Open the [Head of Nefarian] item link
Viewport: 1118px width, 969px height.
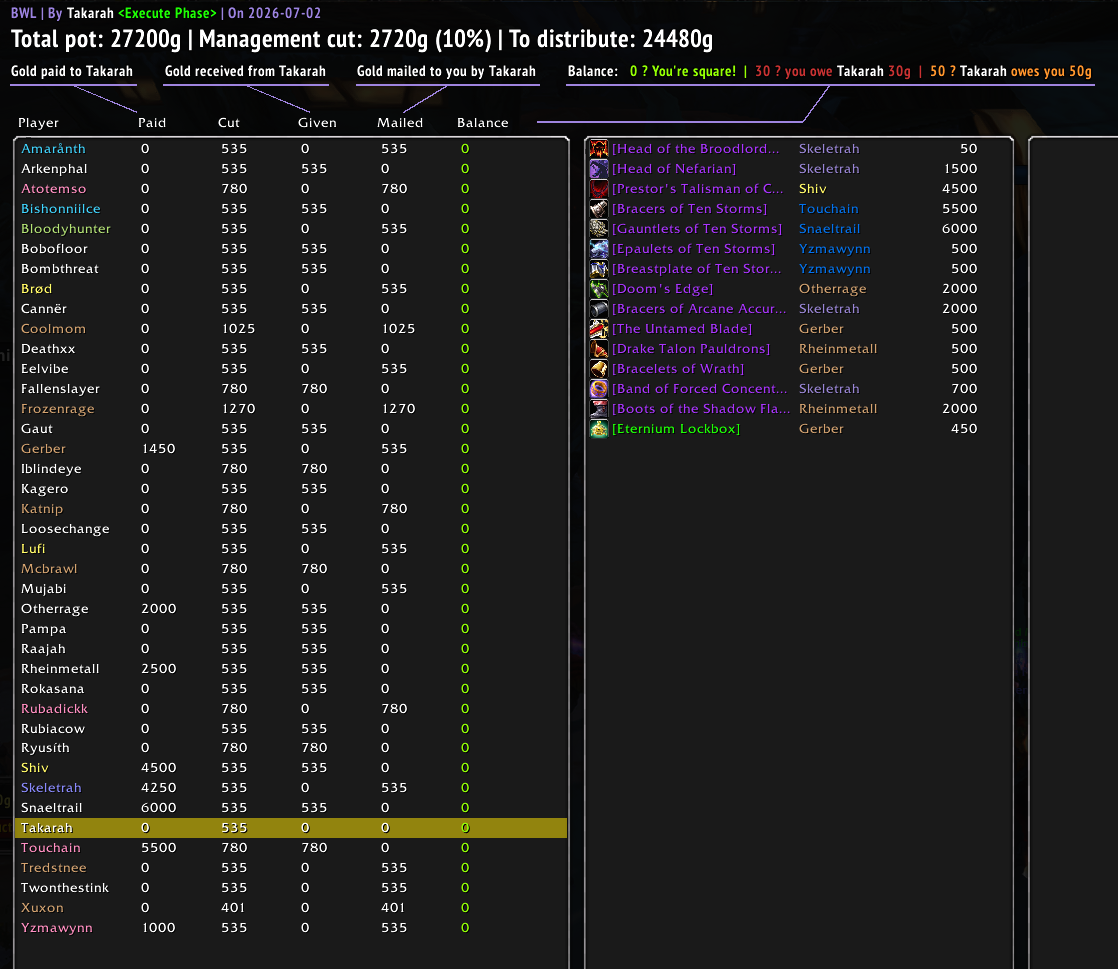674,168
